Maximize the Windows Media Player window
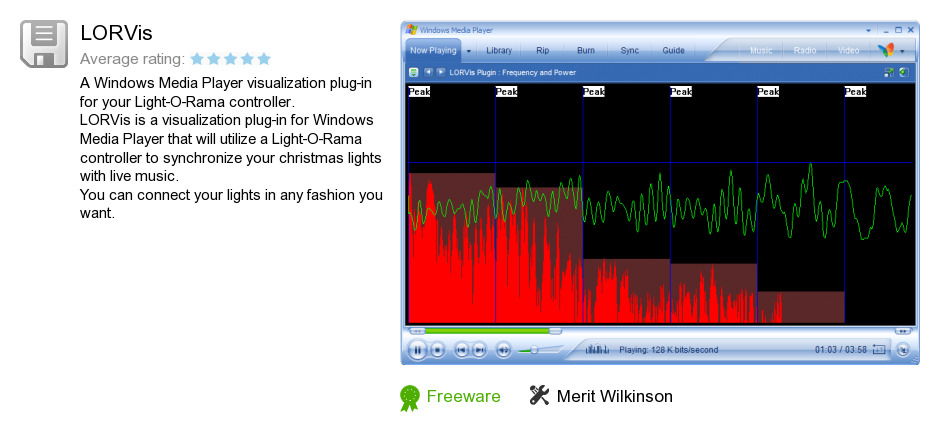Image resolution: width=940 pixels, height=442 pixels. coord(898,30)
